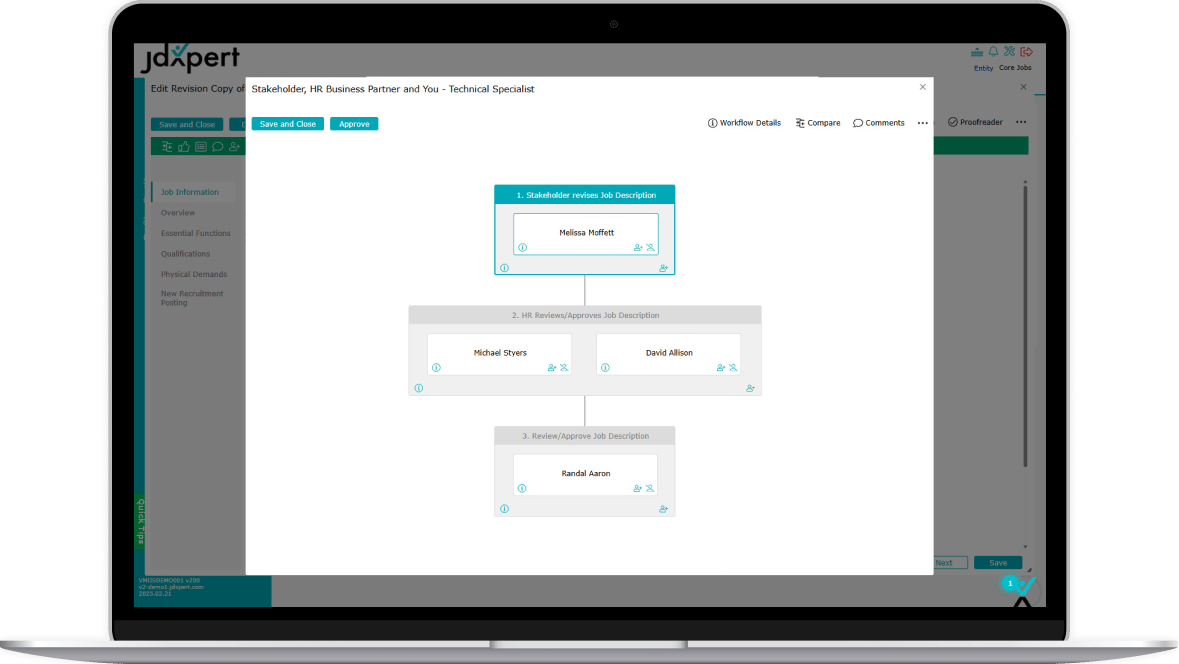Switch to the Overview section
This screenshot has height=664, width=1179.
[177, 212]
